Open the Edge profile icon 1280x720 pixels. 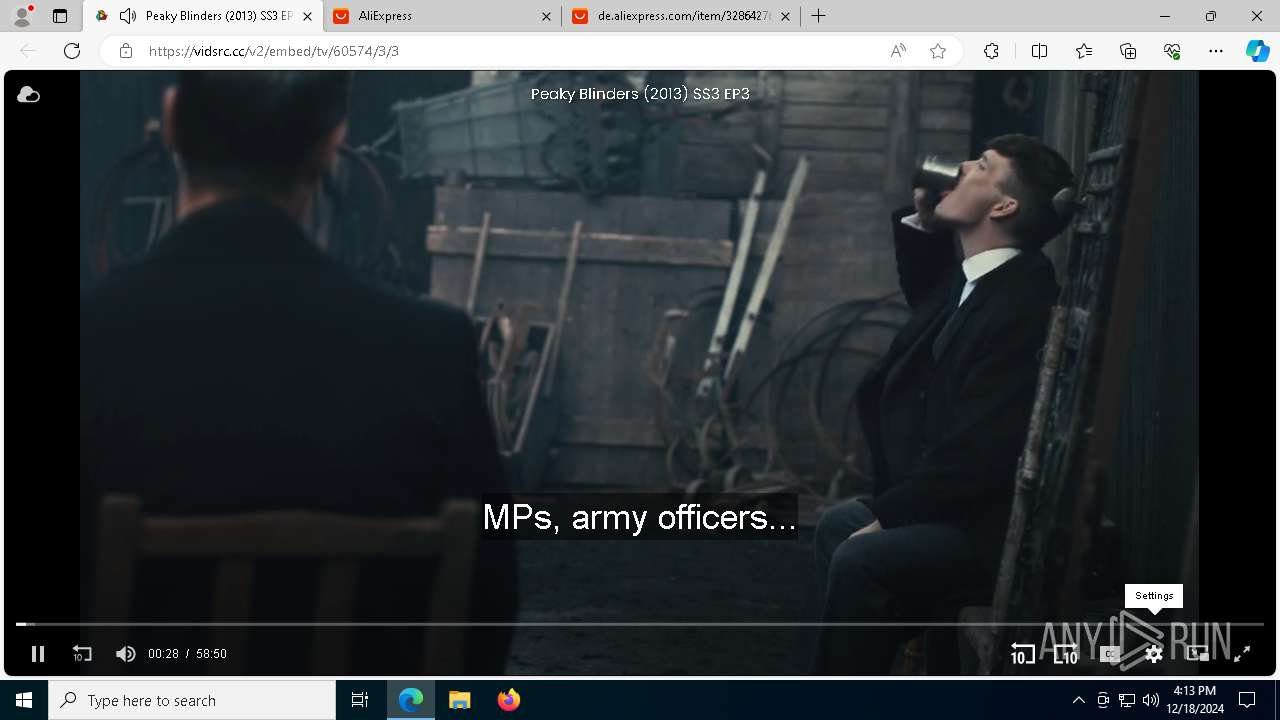(x=22, y=16)
